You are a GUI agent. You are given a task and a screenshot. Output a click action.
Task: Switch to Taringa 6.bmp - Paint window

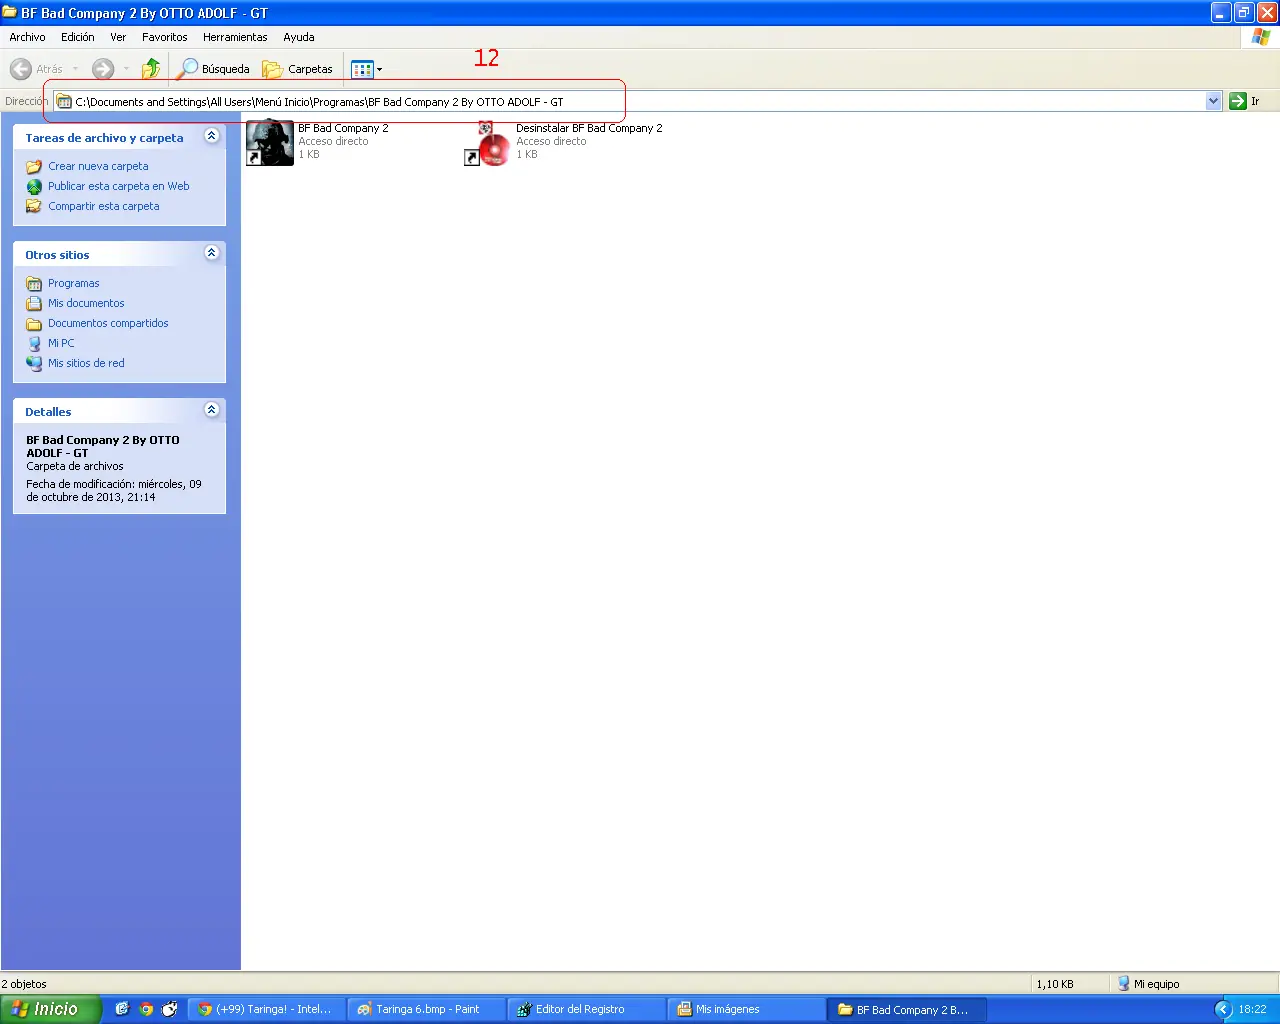click(x=427, y=1009)
